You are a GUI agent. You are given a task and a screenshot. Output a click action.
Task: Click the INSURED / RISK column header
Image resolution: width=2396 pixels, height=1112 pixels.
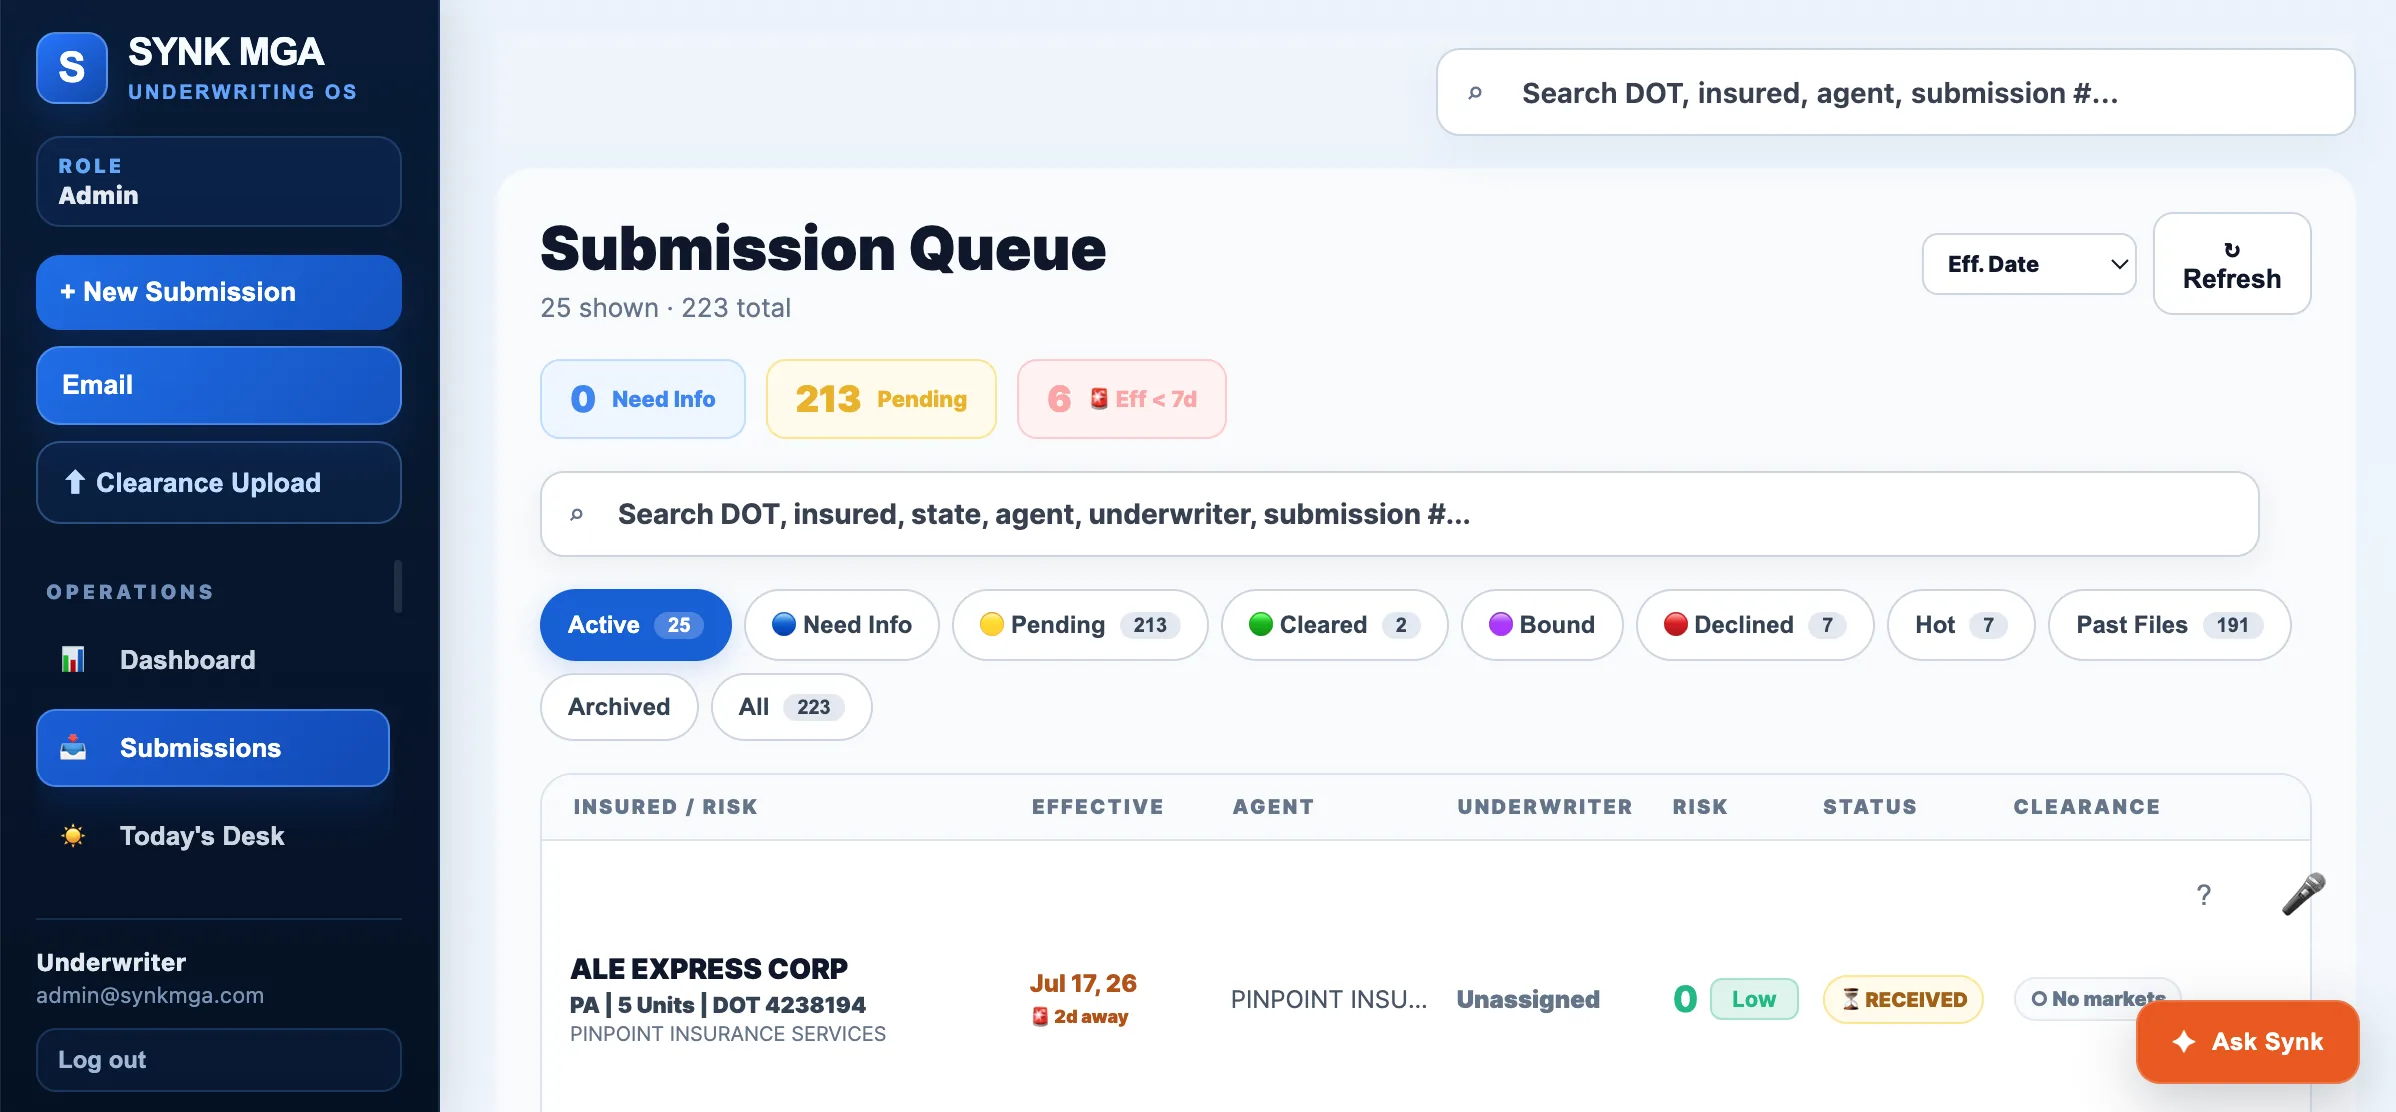click(665, 807)
